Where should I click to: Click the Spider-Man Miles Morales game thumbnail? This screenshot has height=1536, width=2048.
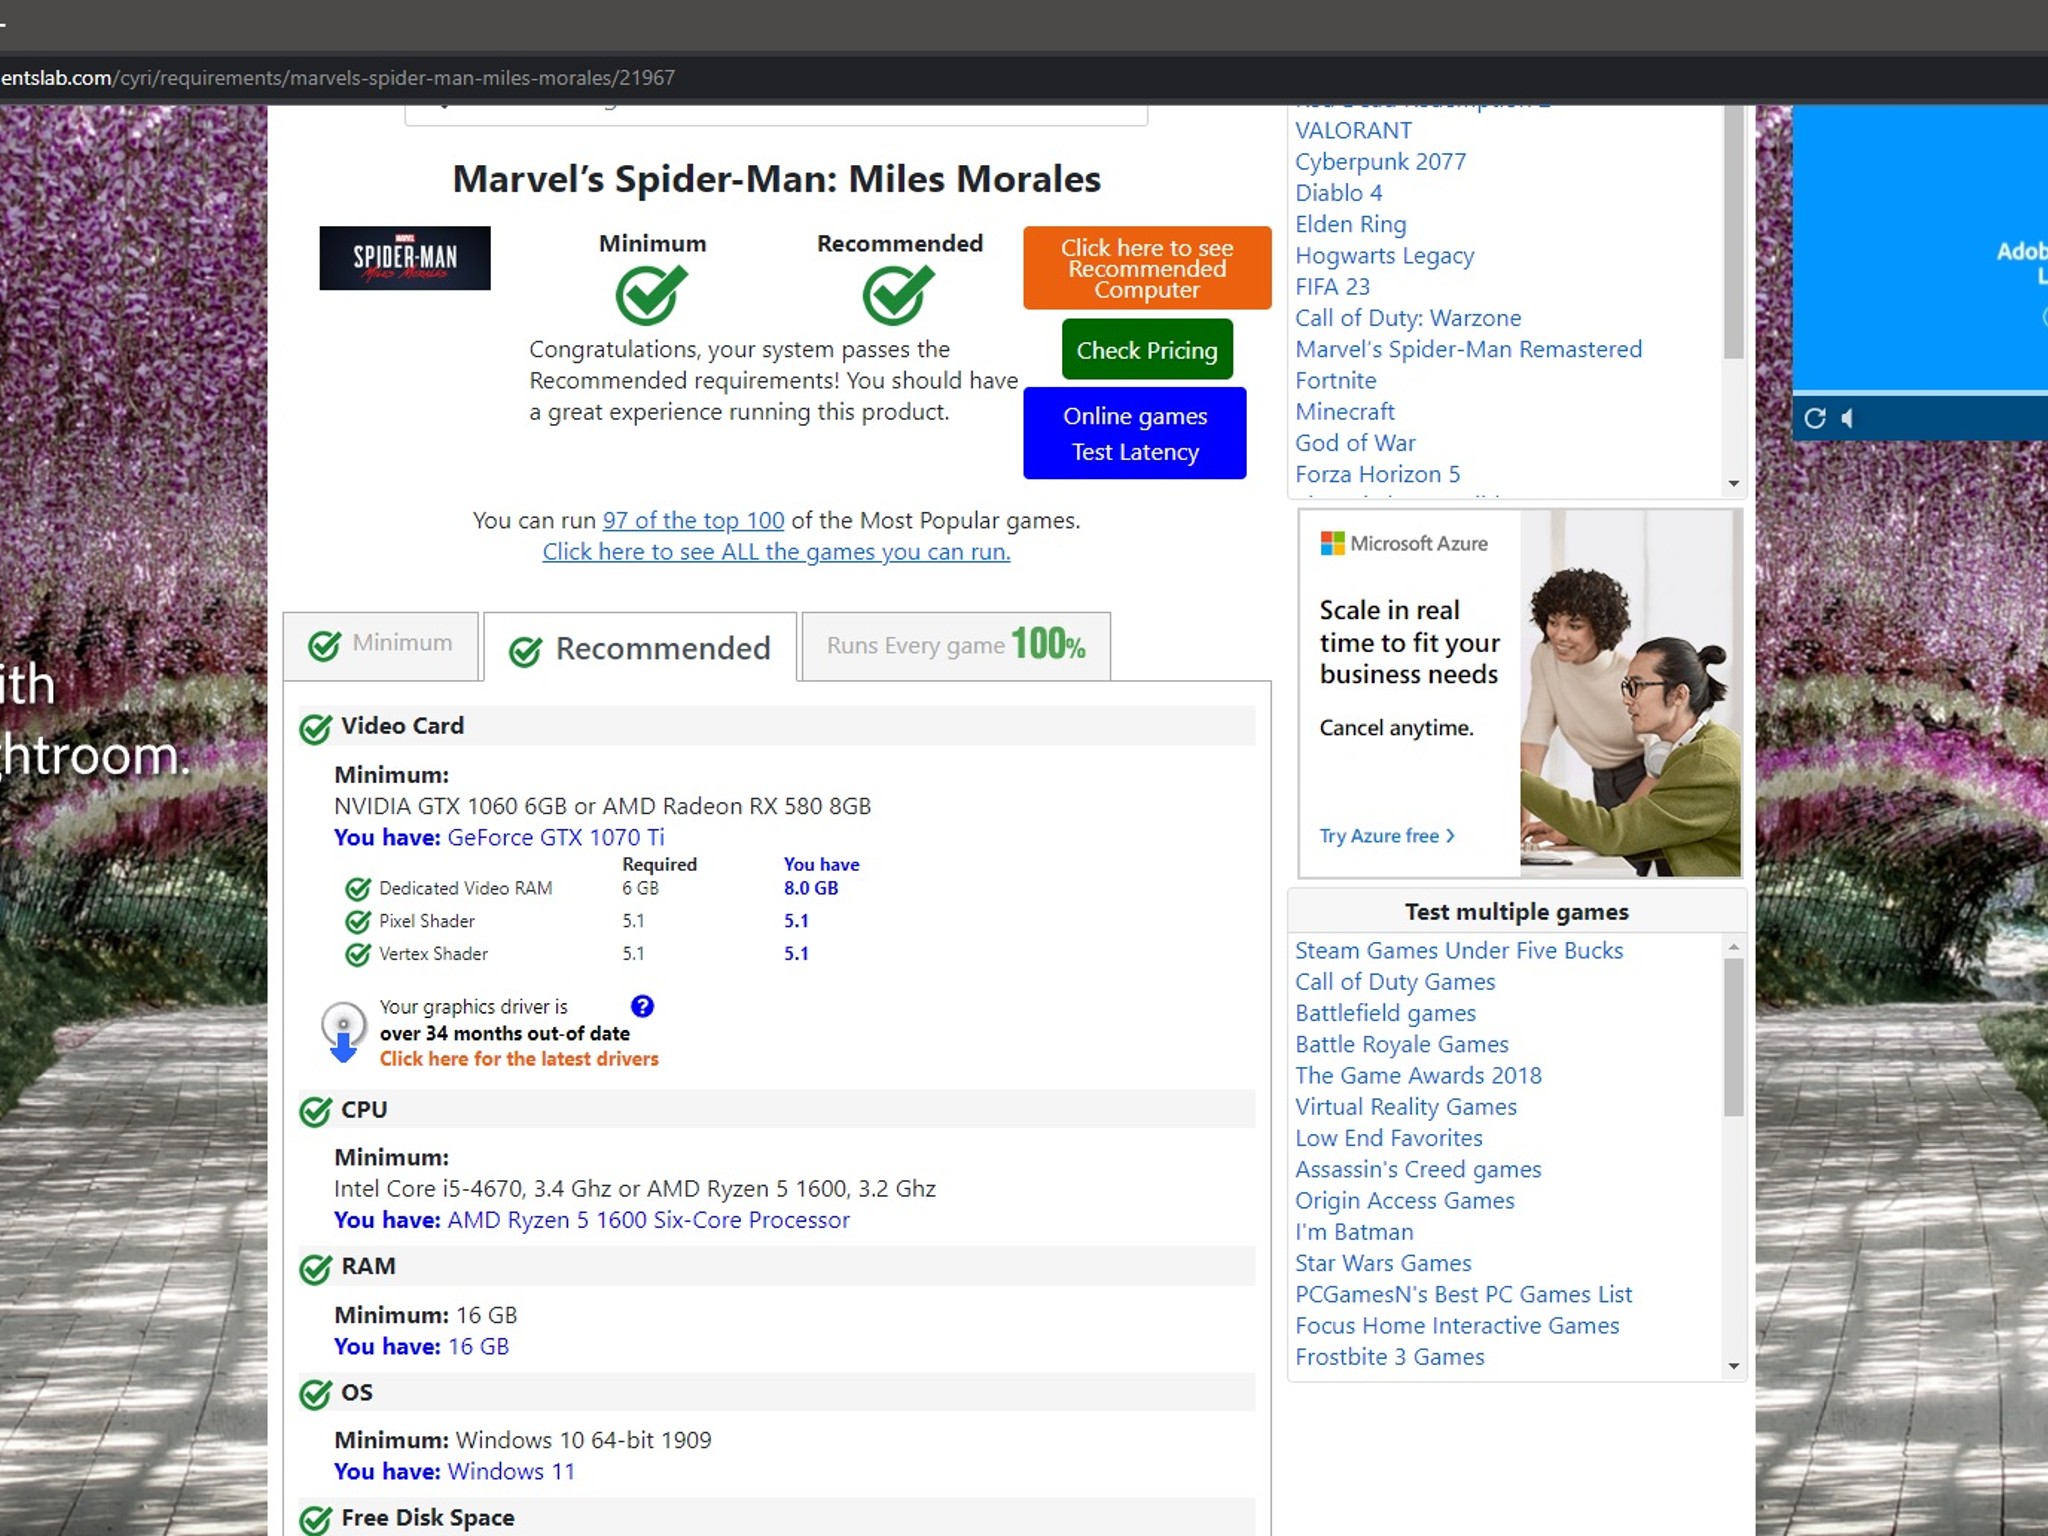[x=405, y=258]
